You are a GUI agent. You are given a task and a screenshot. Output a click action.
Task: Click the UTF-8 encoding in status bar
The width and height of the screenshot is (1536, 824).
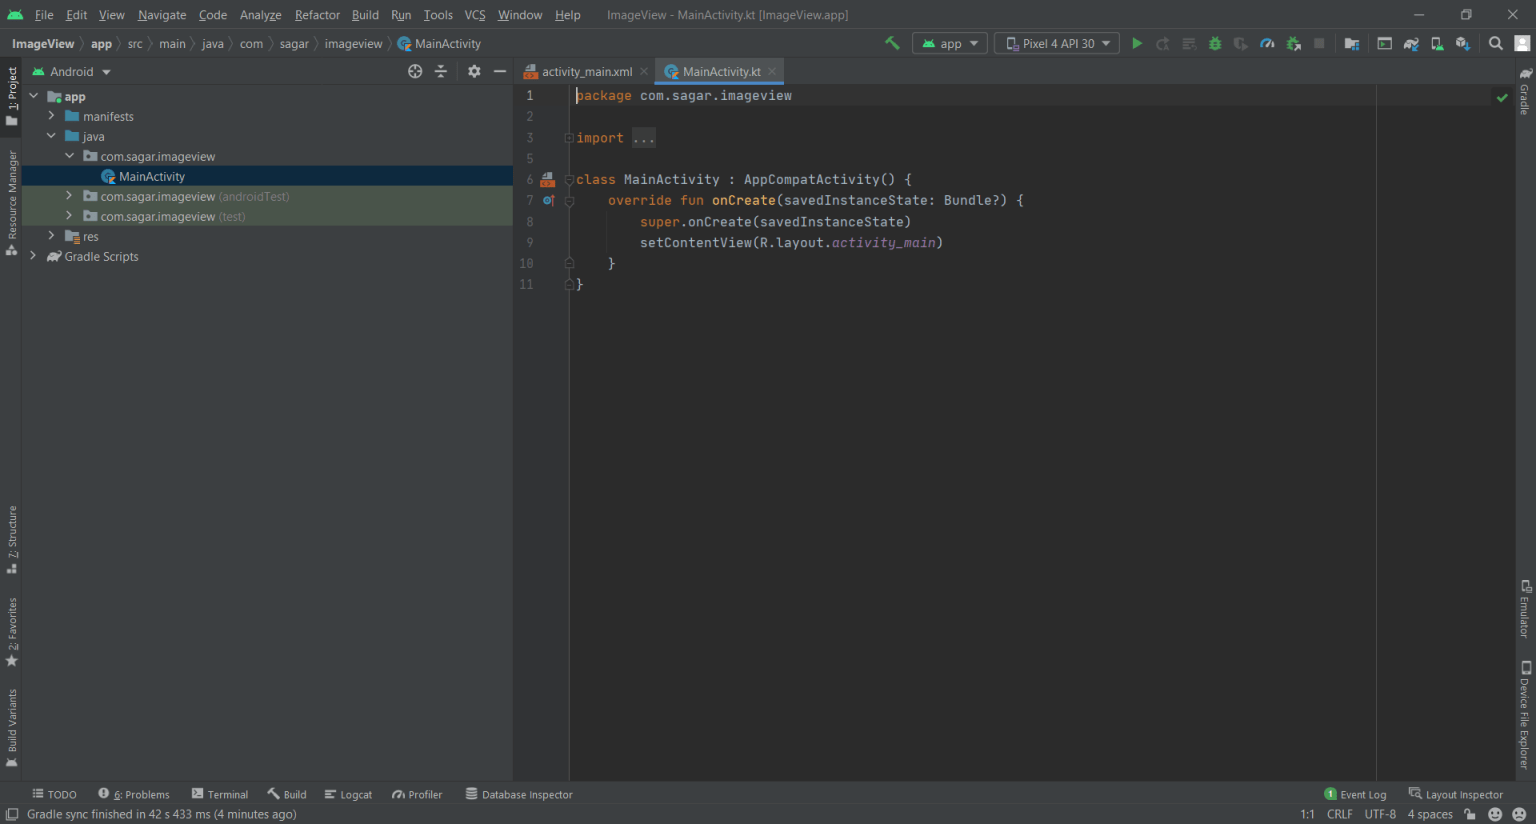(1380, 814)
